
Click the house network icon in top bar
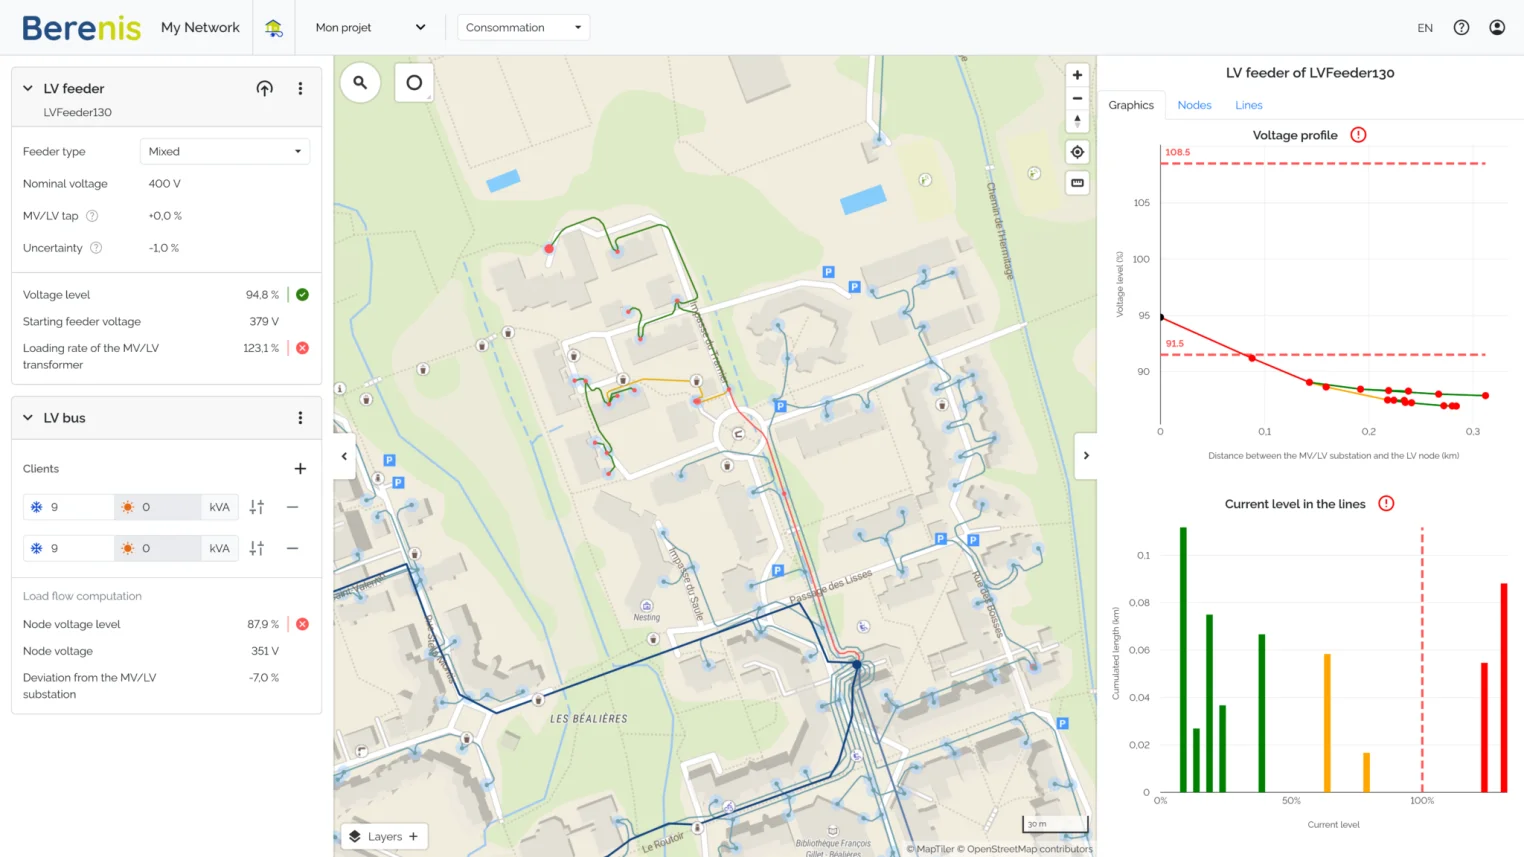[272, 27]
